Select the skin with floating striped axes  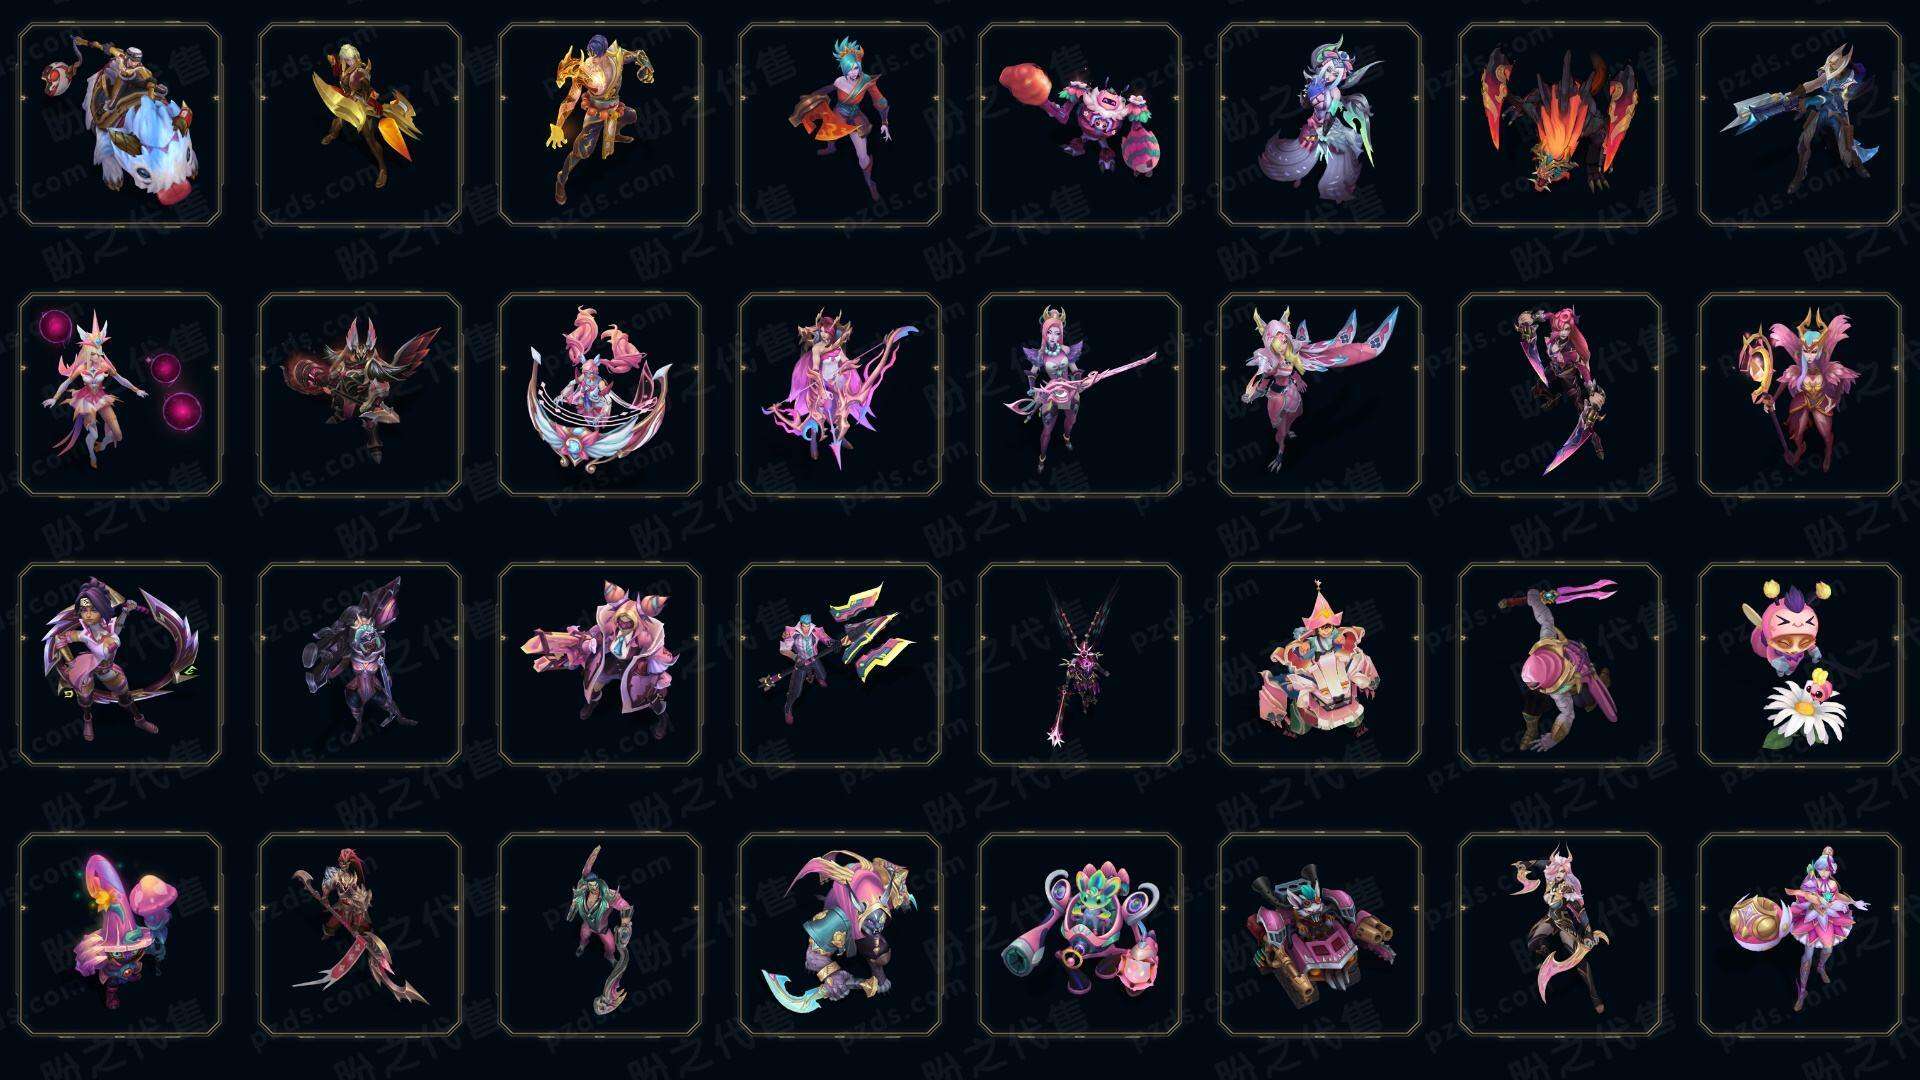840,664
